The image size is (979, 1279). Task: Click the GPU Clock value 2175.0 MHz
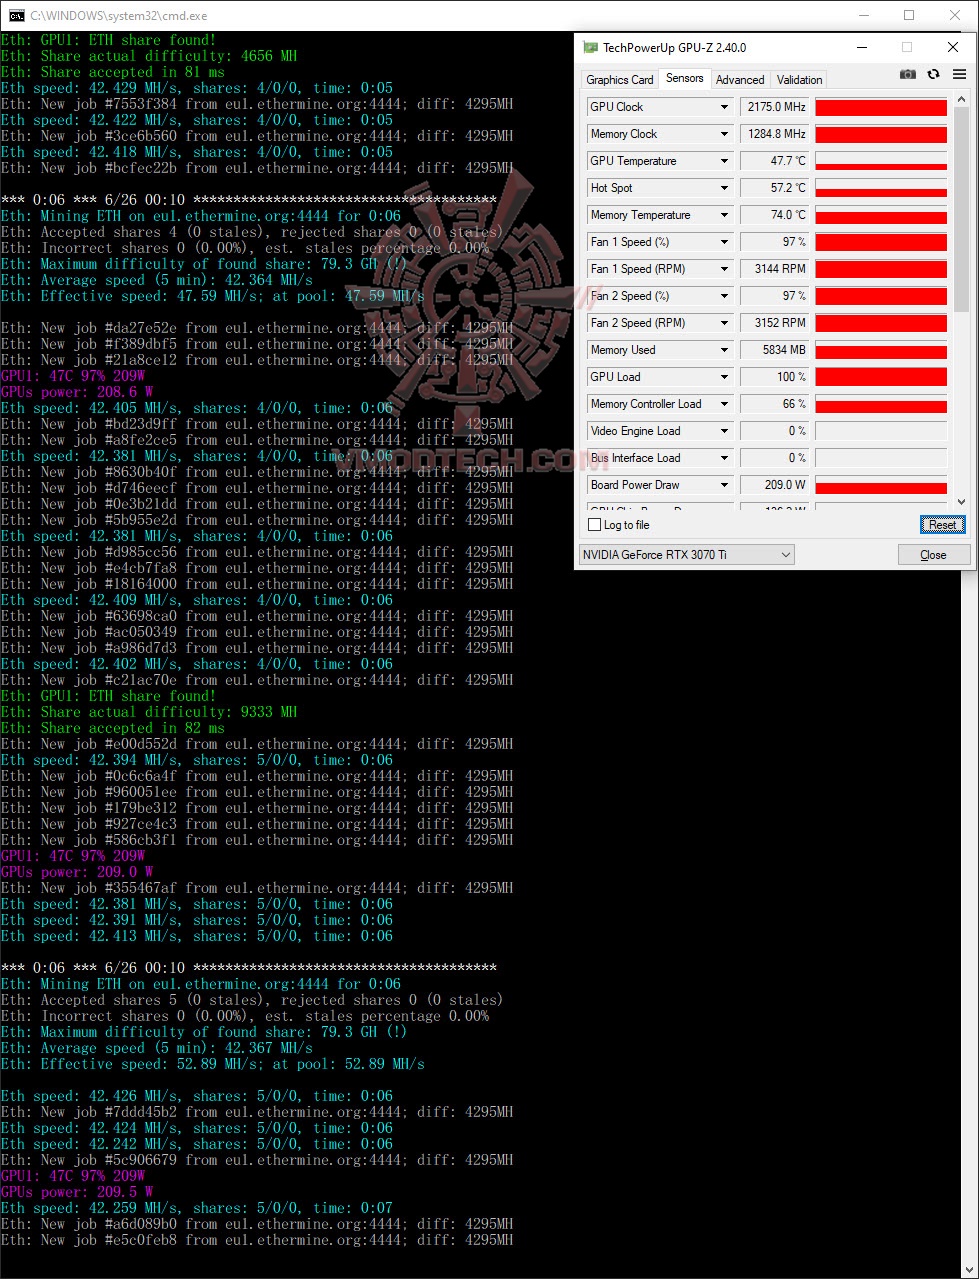(x=775, y=107)
